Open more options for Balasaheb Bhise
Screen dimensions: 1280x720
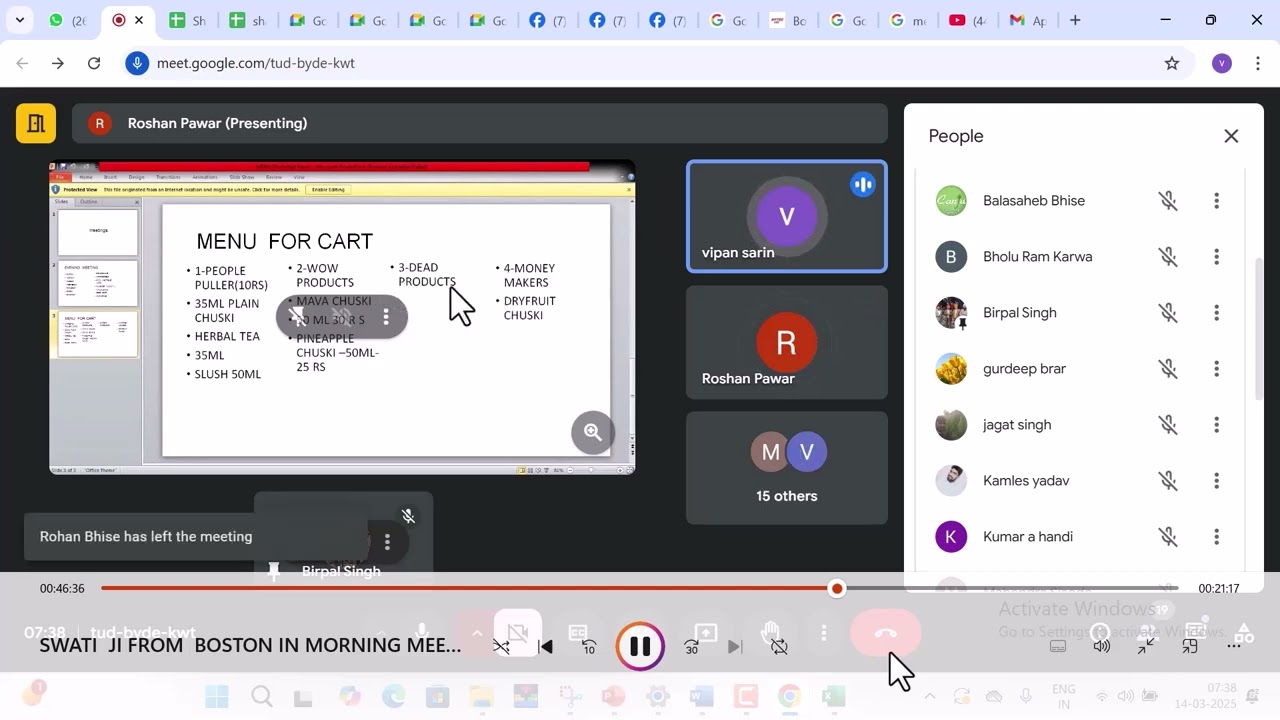point(1216,201)
